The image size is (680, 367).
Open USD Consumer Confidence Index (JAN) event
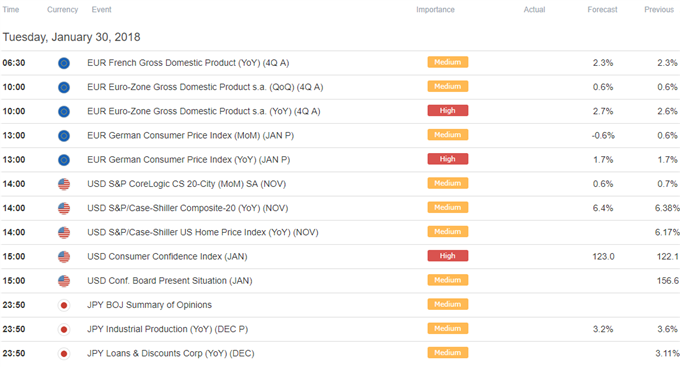click(x=167, y=256)
